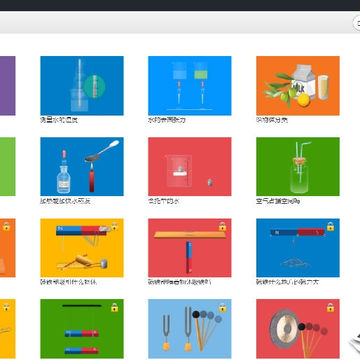Click lock icon on green hanging magnets tile
The image size is (360, 360).
coord(114,307)
